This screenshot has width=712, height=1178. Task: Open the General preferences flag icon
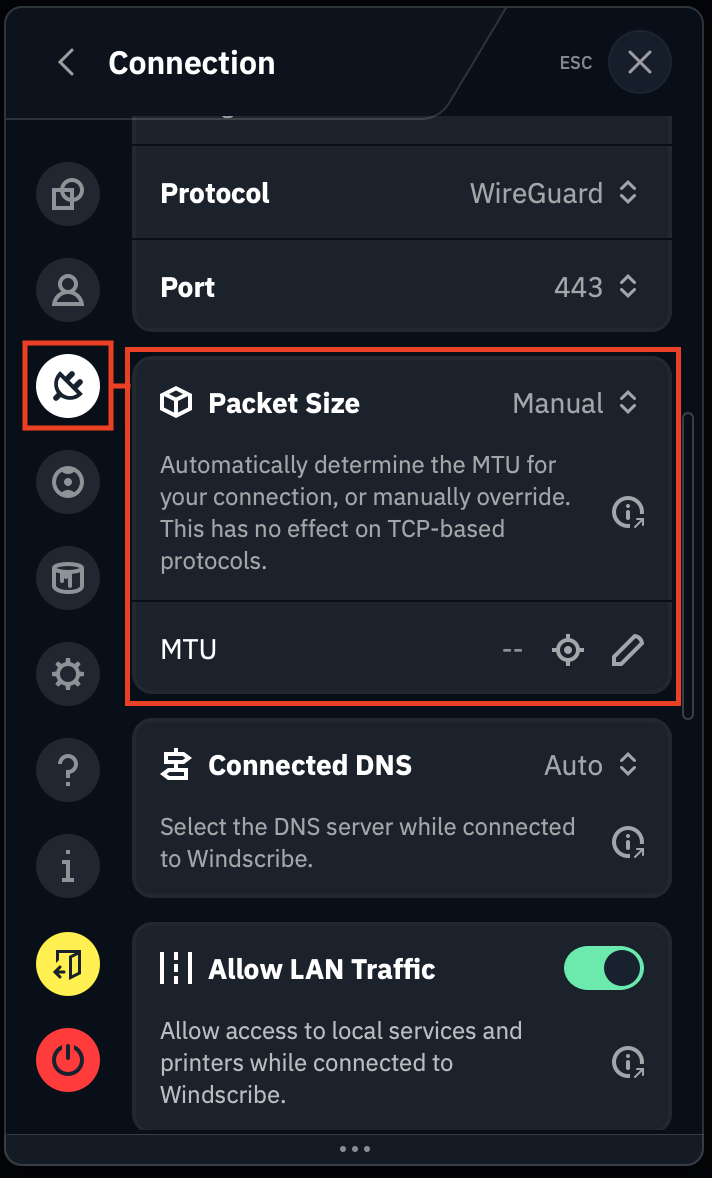click(x=67, y=194)
